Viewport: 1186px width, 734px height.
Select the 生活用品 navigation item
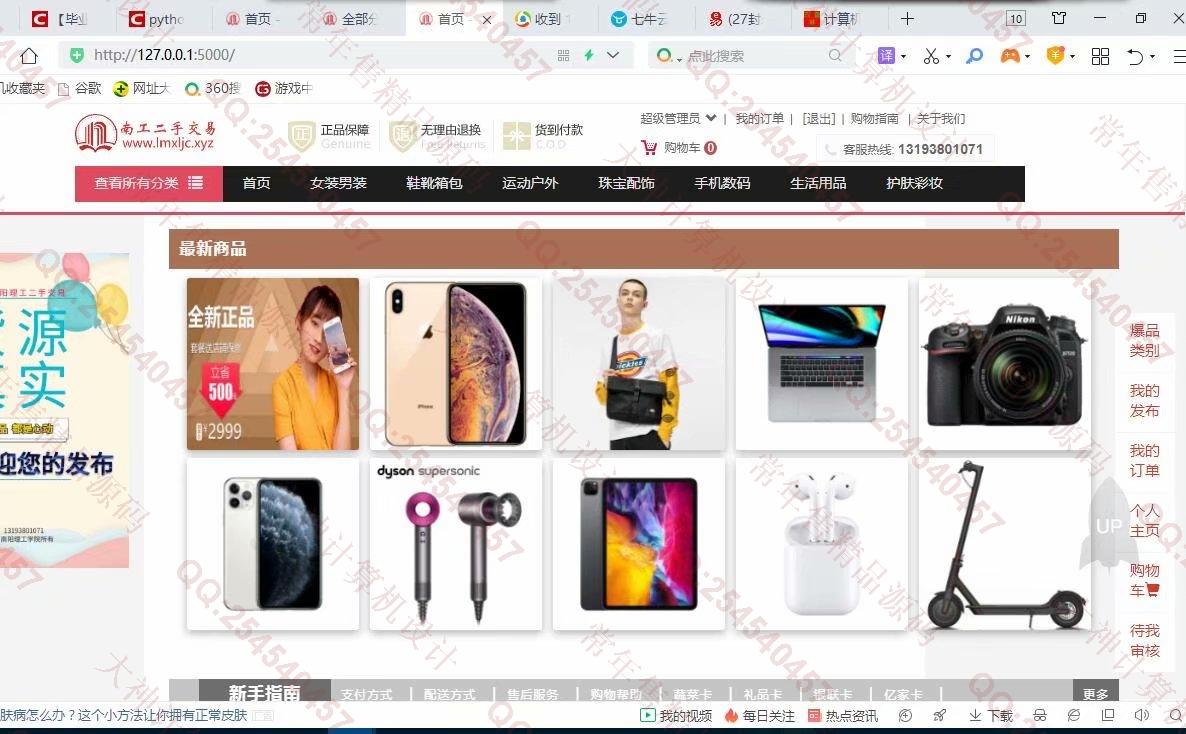818,183
